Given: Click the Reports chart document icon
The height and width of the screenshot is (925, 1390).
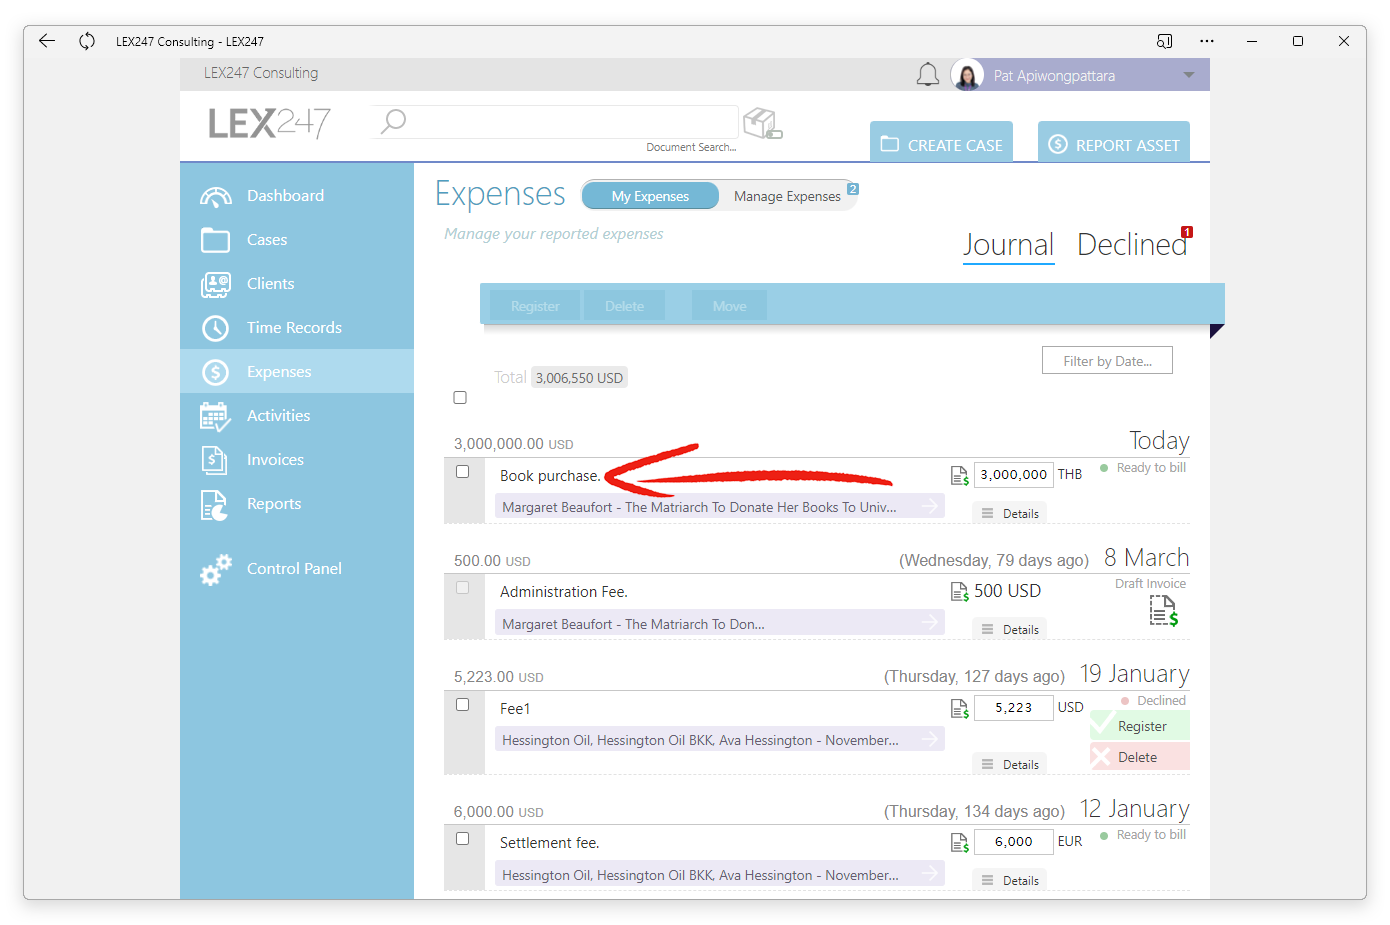Looking at the screenshot, I should (x=214, y=505).
